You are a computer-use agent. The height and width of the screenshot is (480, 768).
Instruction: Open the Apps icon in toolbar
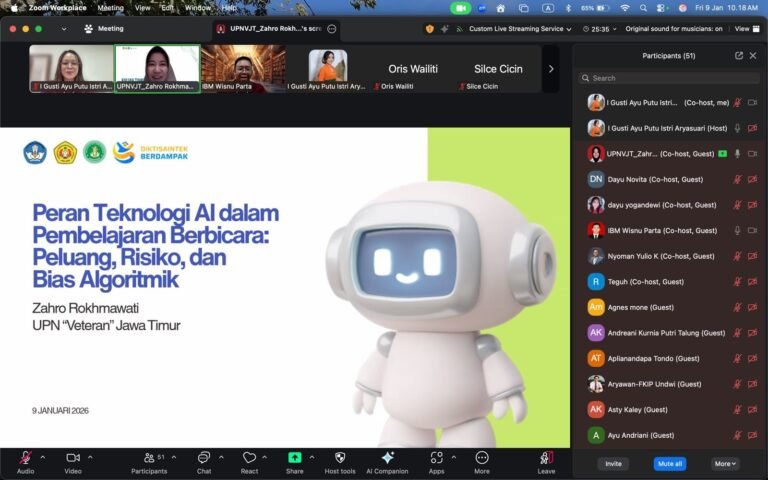point(436,457)
